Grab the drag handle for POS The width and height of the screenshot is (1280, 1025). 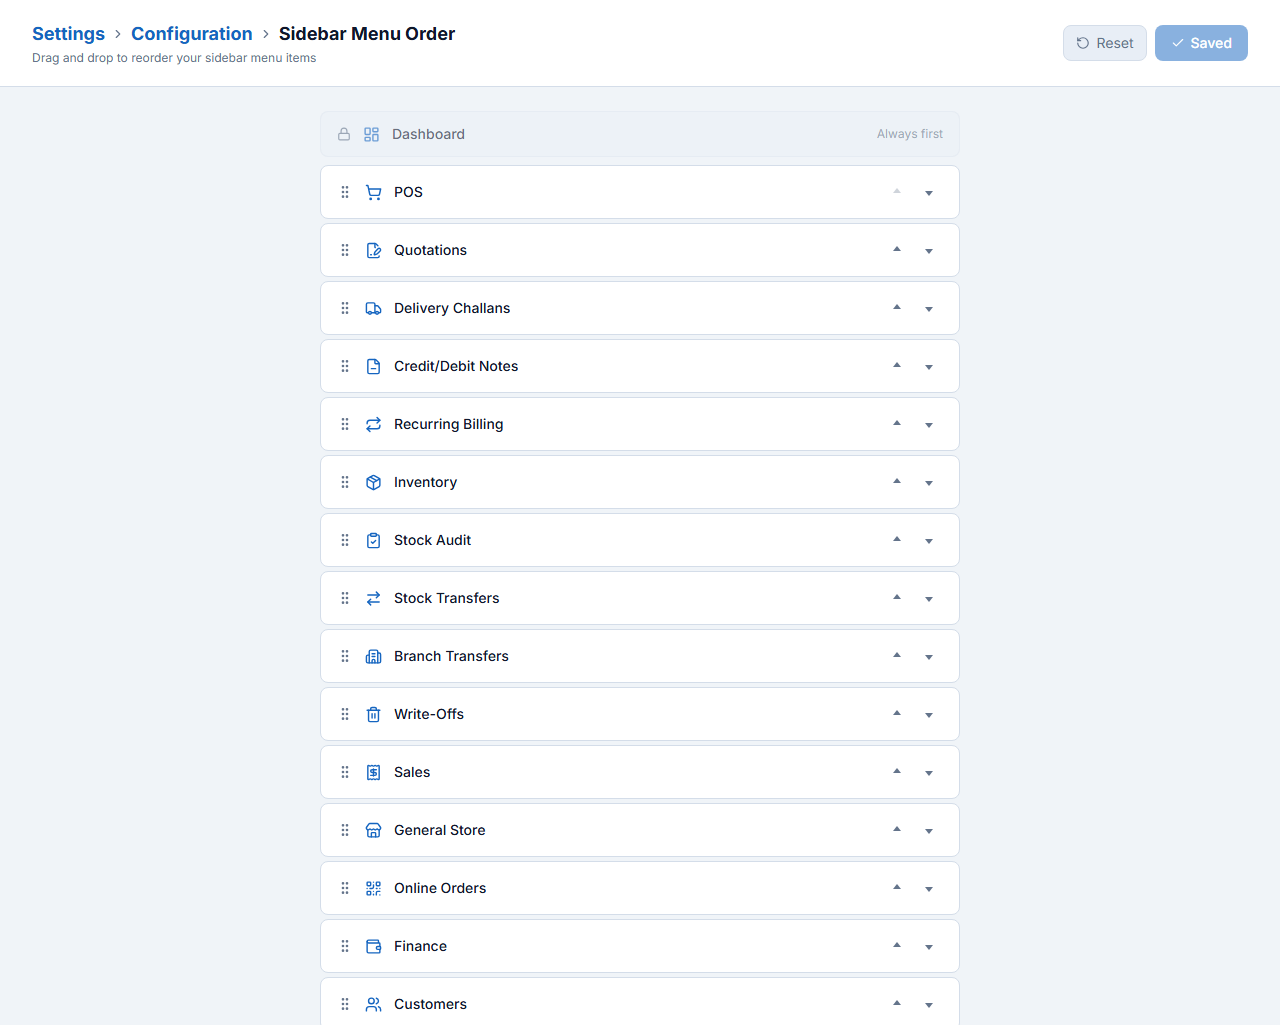[345, 192]
